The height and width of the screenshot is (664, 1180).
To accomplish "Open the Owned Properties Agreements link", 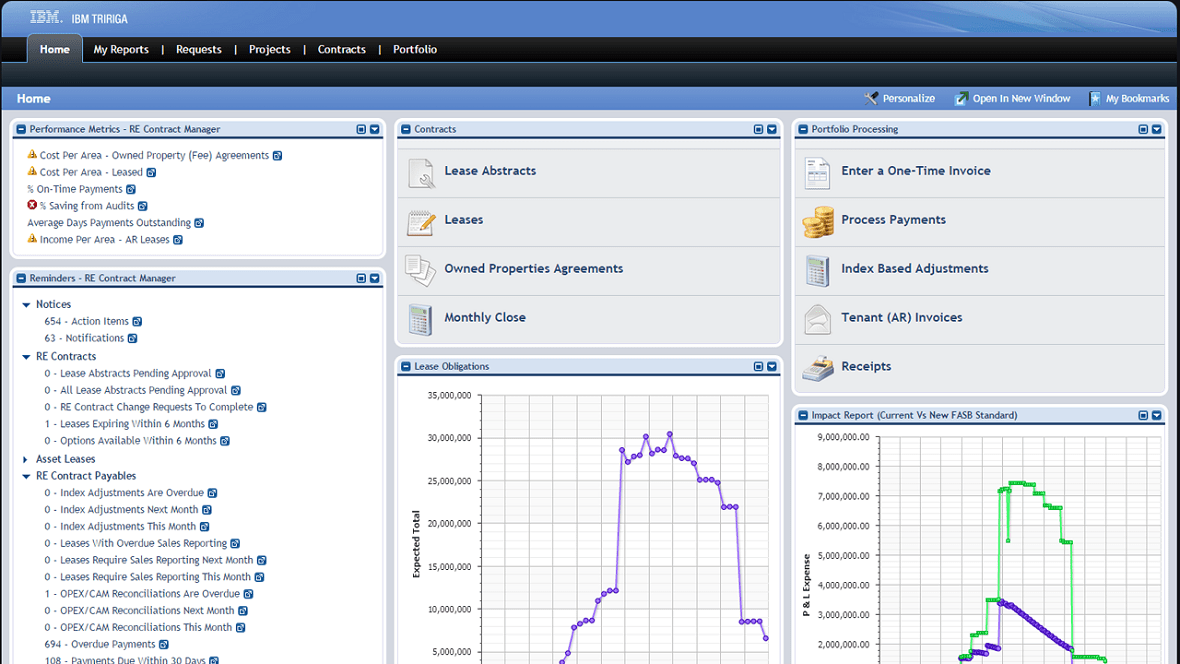I will coord(534,269).
